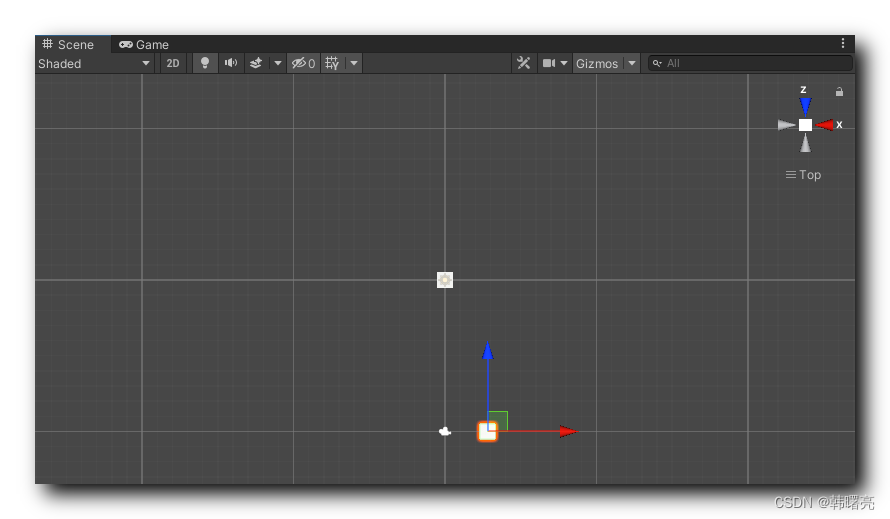Toggle the Gizmos button
The image size is (890, 519).
tap(597, 64)
